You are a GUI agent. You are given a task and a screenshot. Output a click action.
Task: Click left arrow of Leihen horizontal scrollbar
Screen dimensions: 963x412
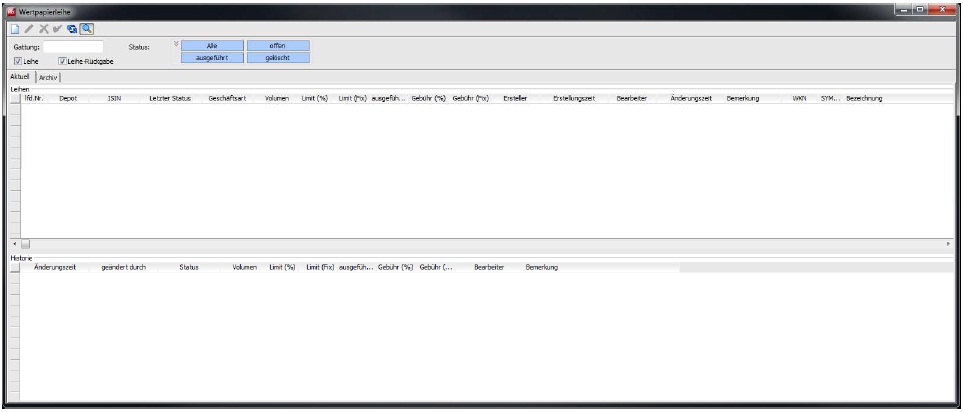(15, 244)
